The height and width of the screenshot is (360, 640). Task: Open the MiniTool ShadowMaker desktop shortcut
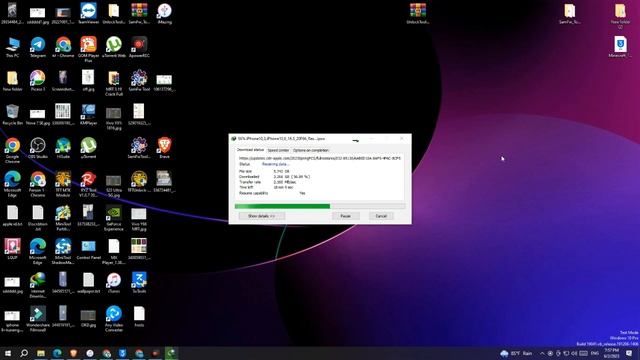pyautogui.click(x=63, y=251)
